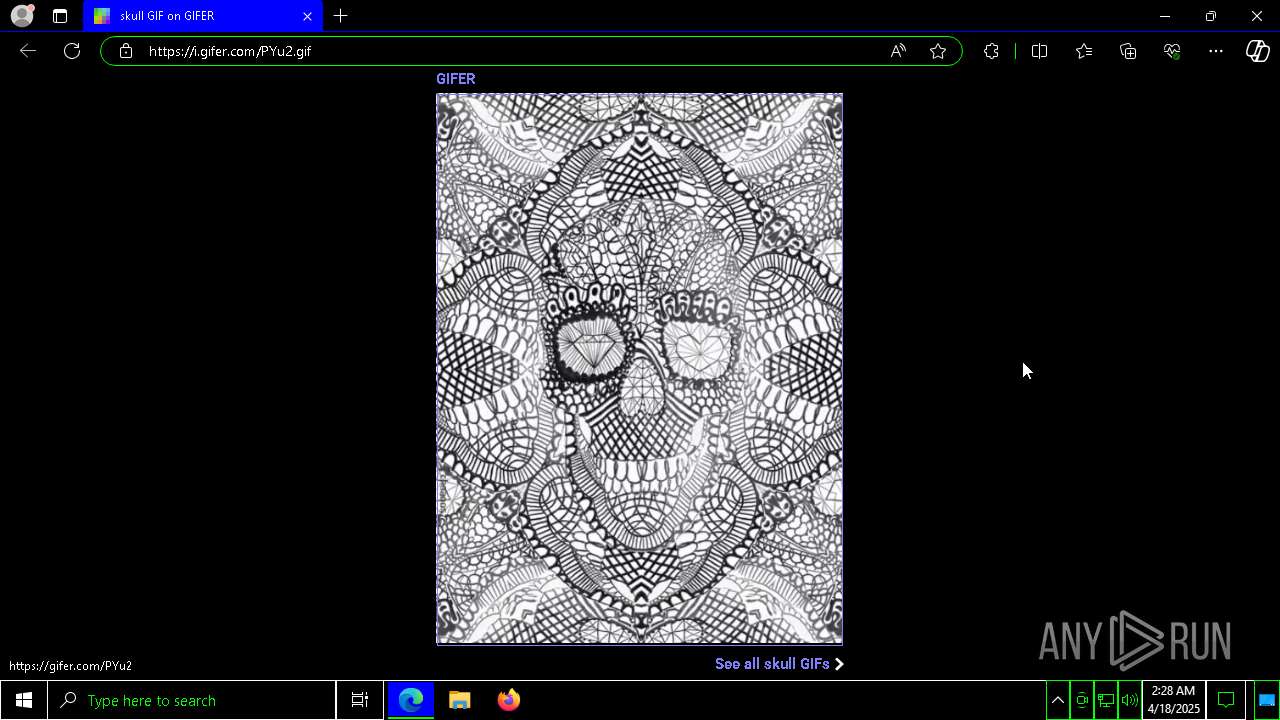This screenshot has height=720, width=1280.
Task: Minimize the Edge browser window
Action: (x=1165, y=16)
